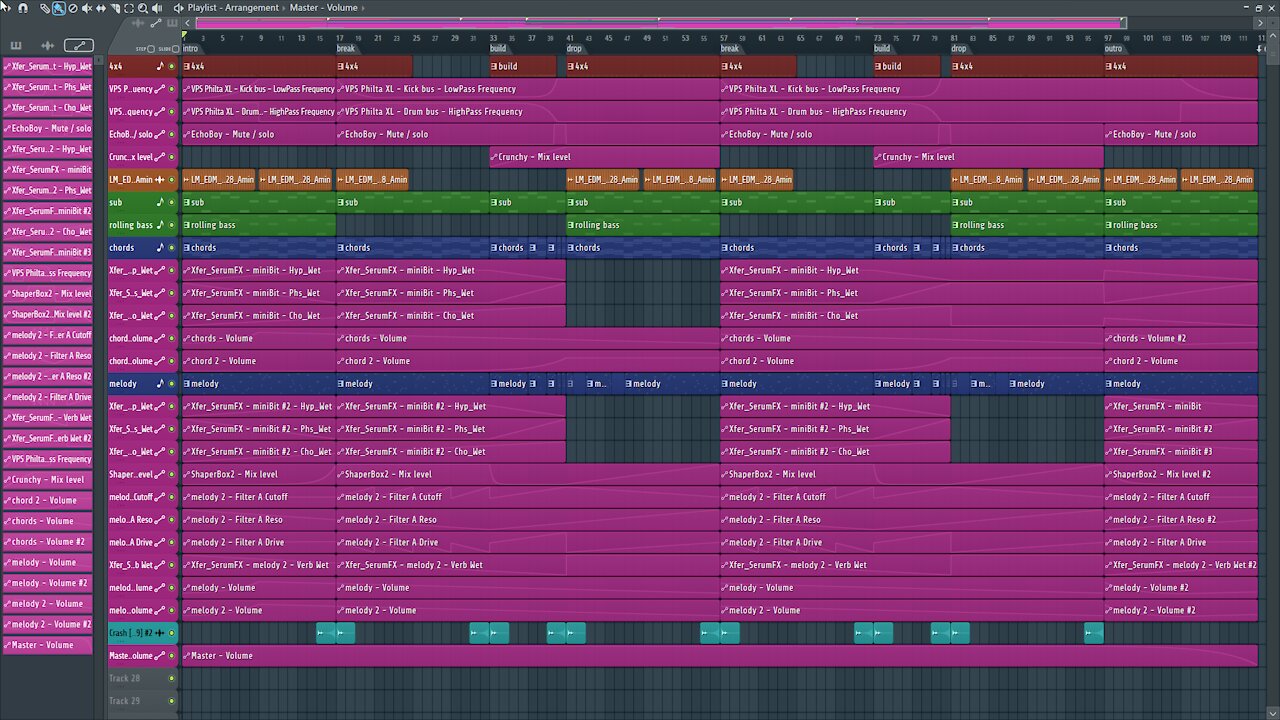Open menu of first 'Crunchy - Mix level' clip
This screenshot has width=1280, height=720.
click(x=494, y=157)
